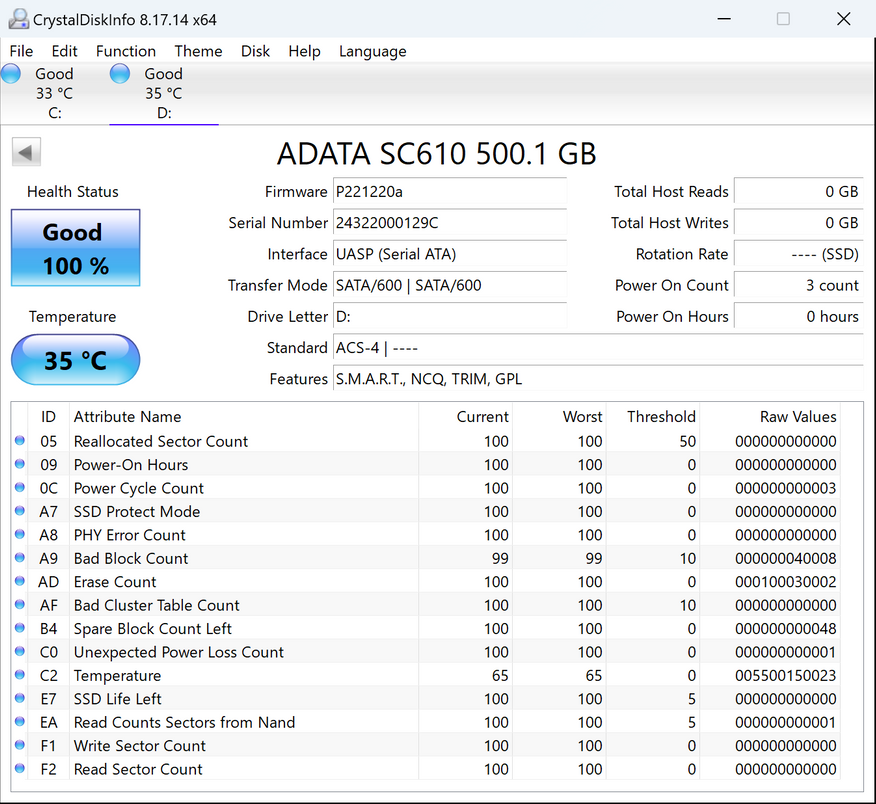Click status dot beside SSD Life Left
Viewport: 876px width, 804px height.
20,699
